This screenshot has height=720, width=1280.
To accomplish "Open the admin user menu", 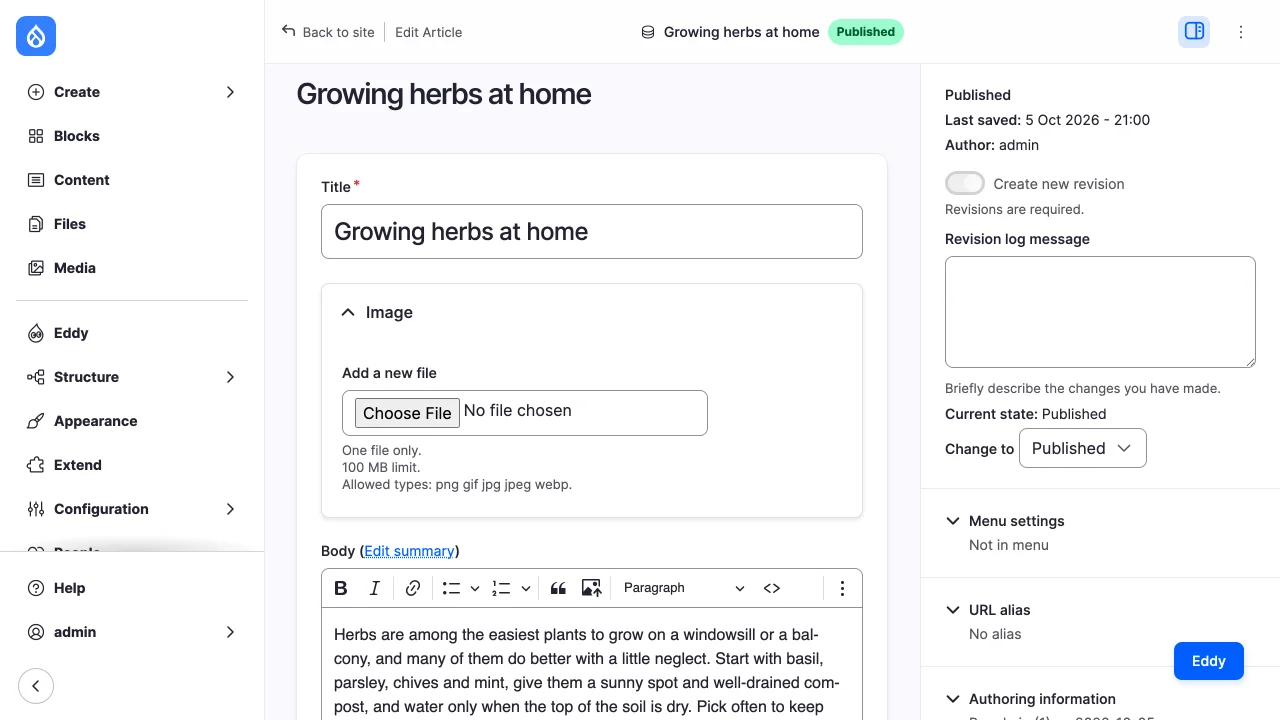I will point(132,632).
